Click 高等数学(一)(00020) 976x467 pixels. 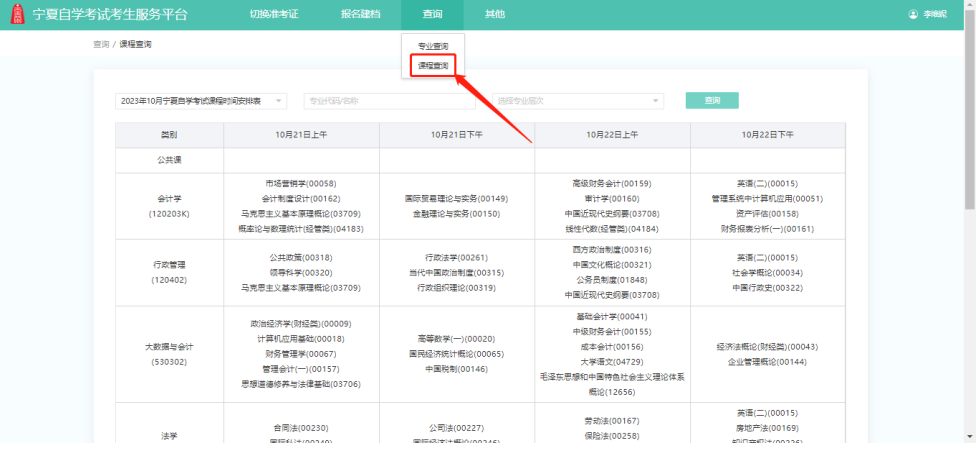click(456, 339)
